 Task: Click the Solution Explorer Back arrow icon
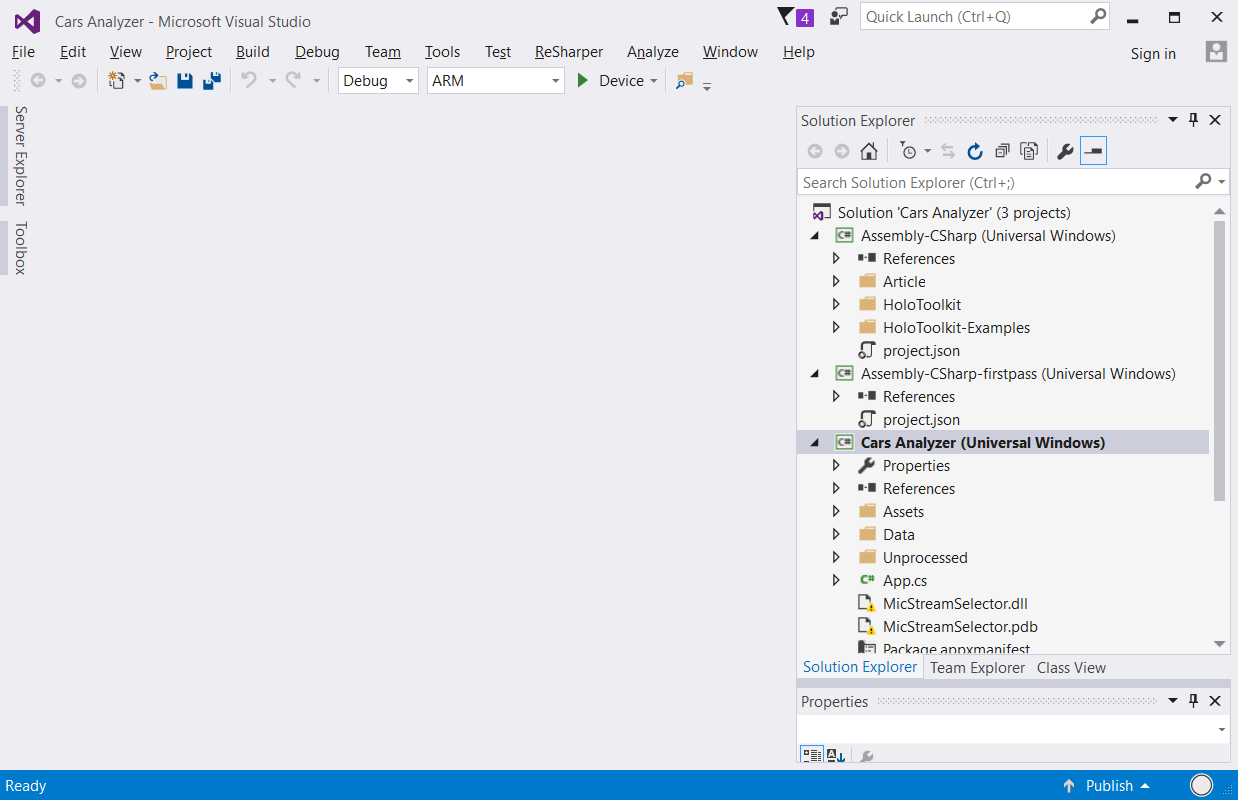pos(815,151)
